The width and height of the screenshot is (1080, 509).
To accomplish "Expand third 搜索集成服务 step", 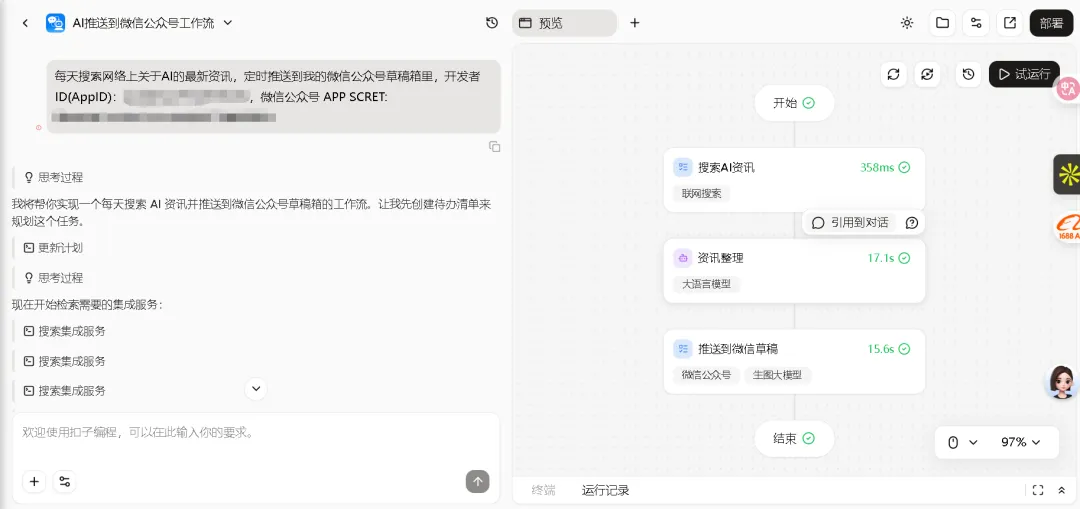I will pyautogui.click(x=65, y=391).
